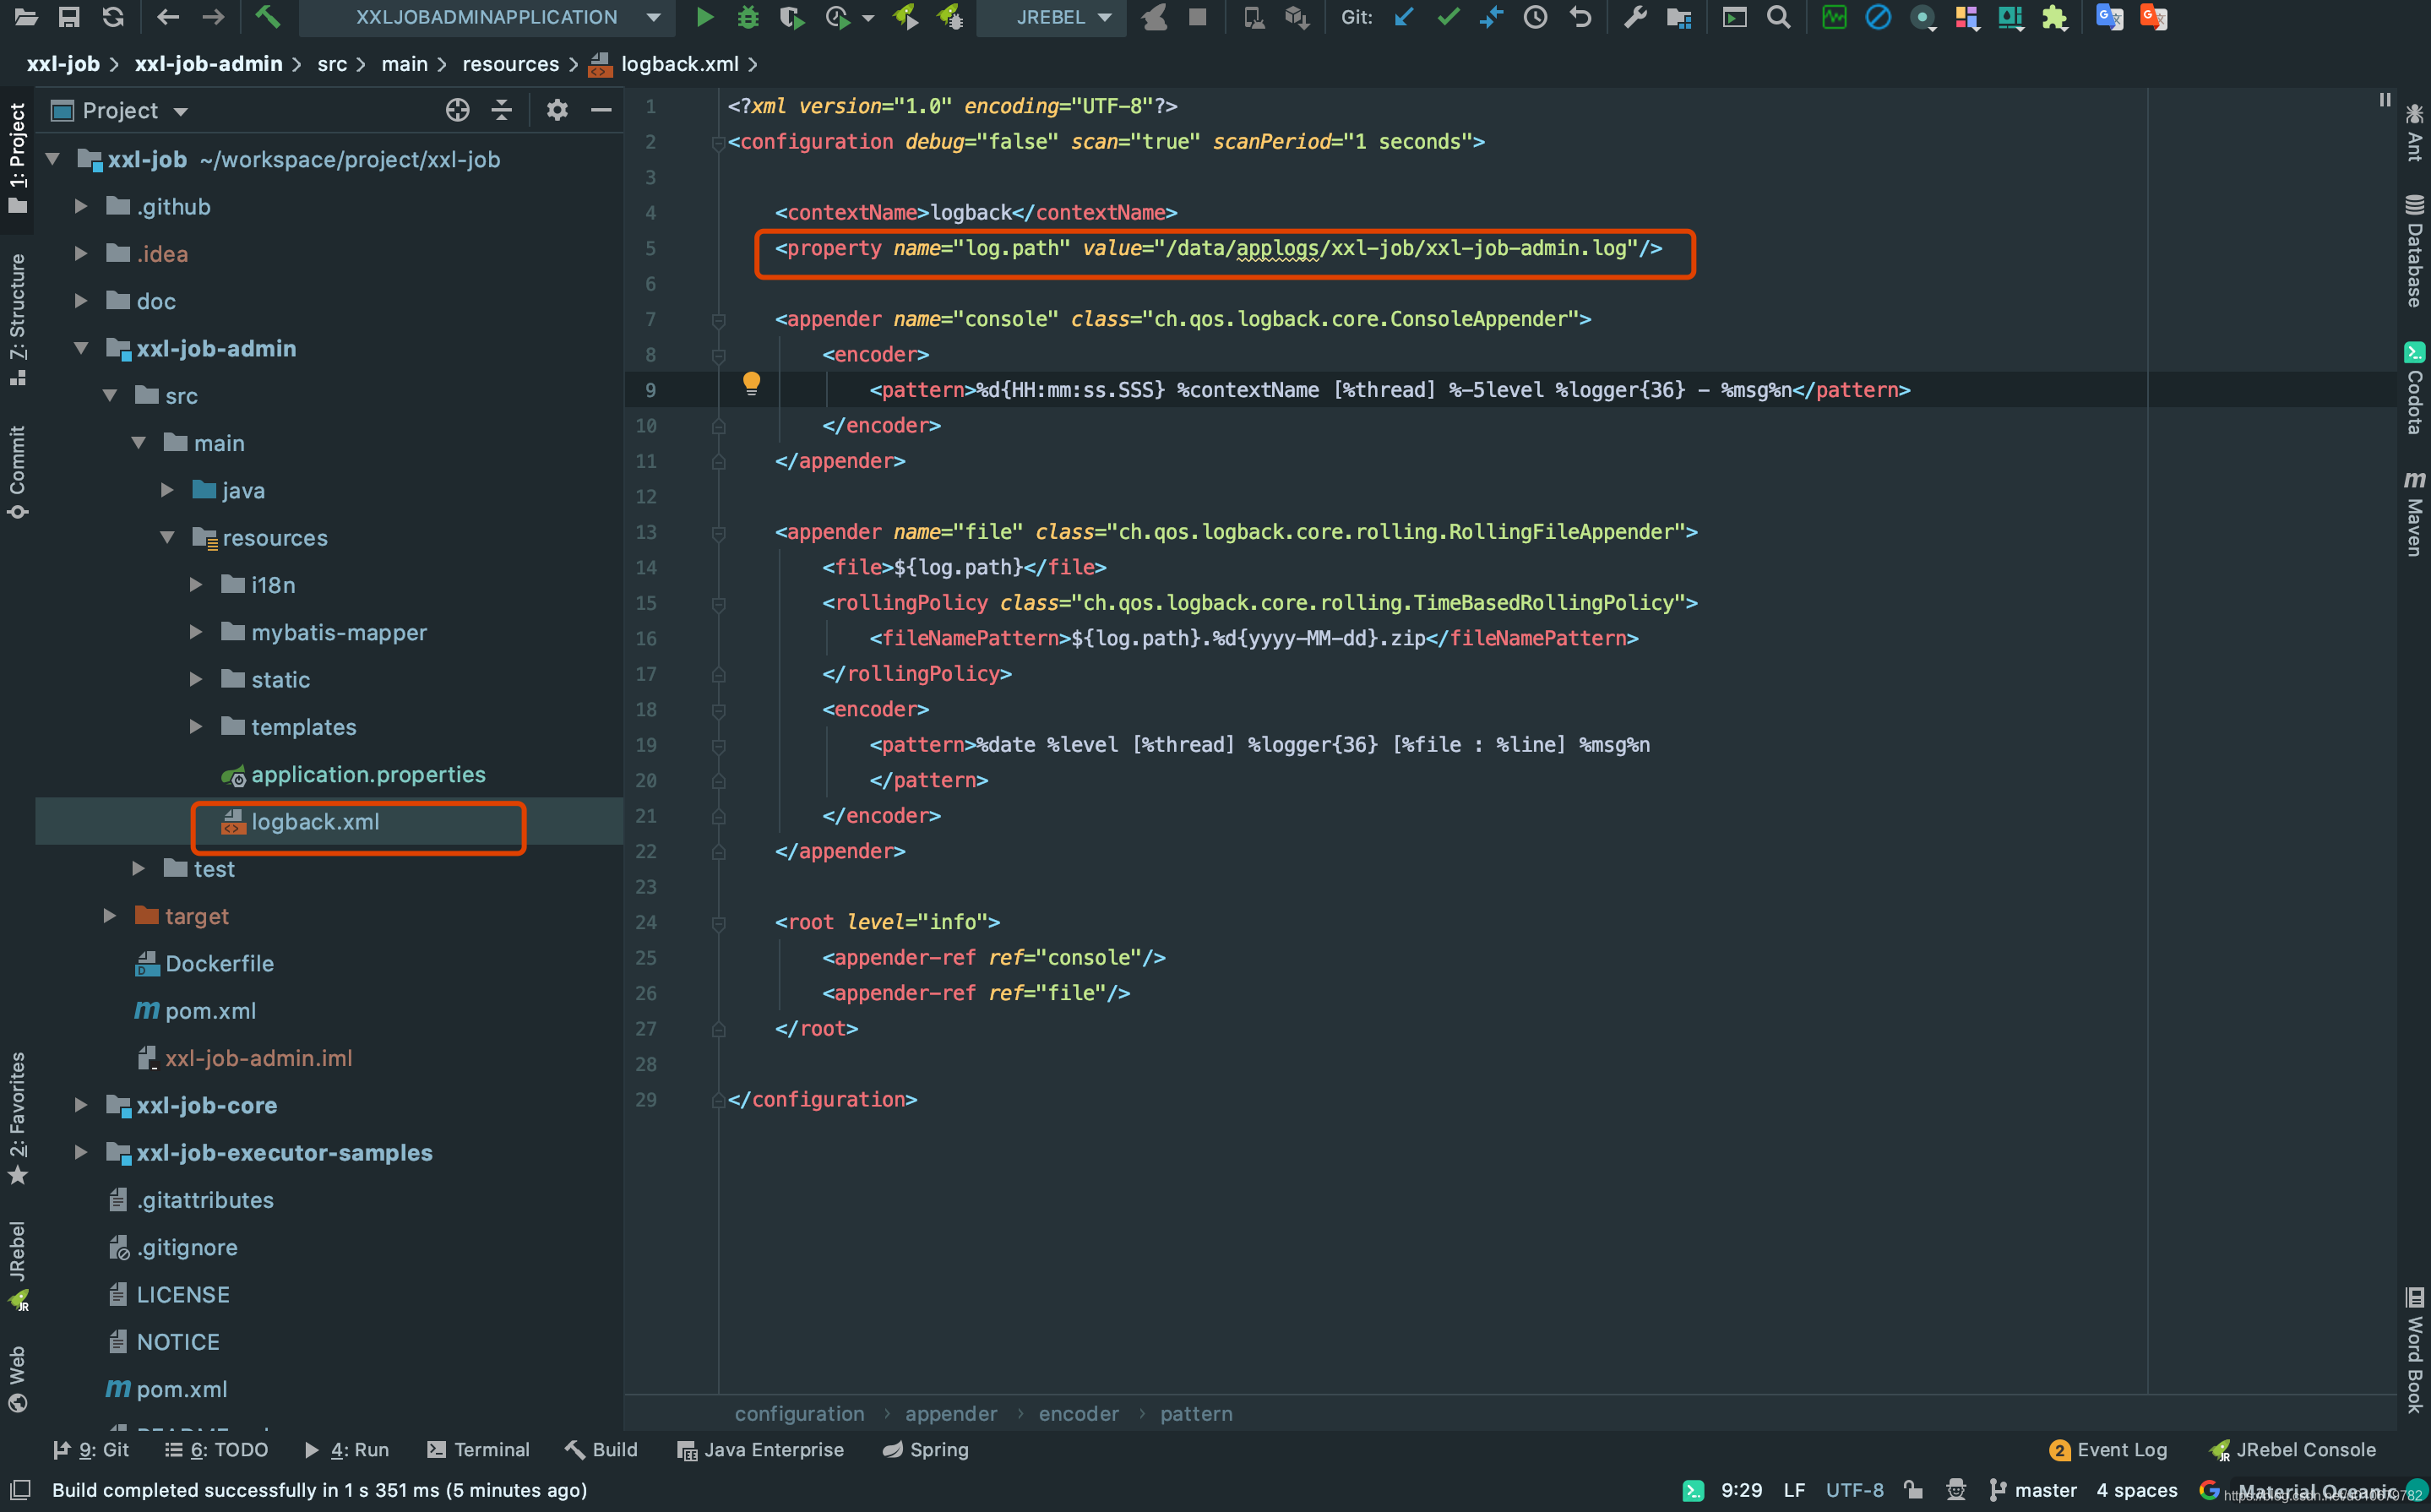Expand the xxl-job-core module

pyautogui.click(x=81, y=1105)
